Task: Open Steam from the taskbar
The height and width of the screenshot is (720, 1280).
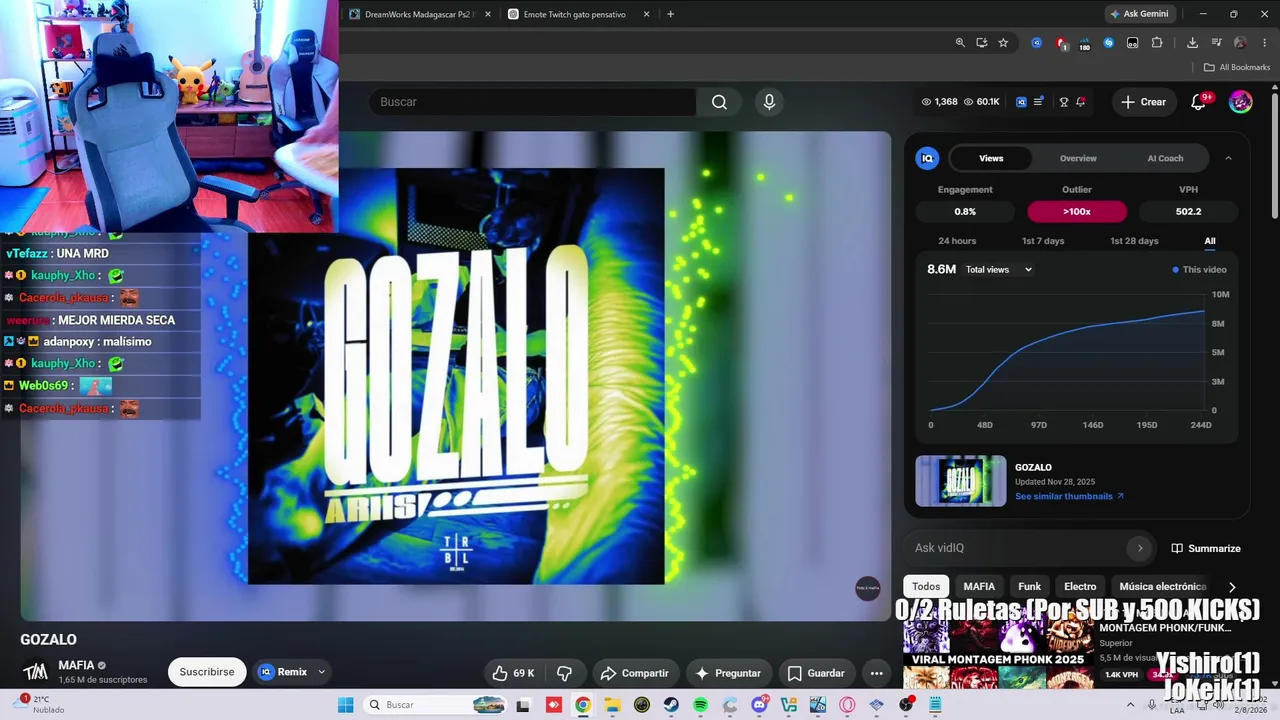Action: (671, 705)
